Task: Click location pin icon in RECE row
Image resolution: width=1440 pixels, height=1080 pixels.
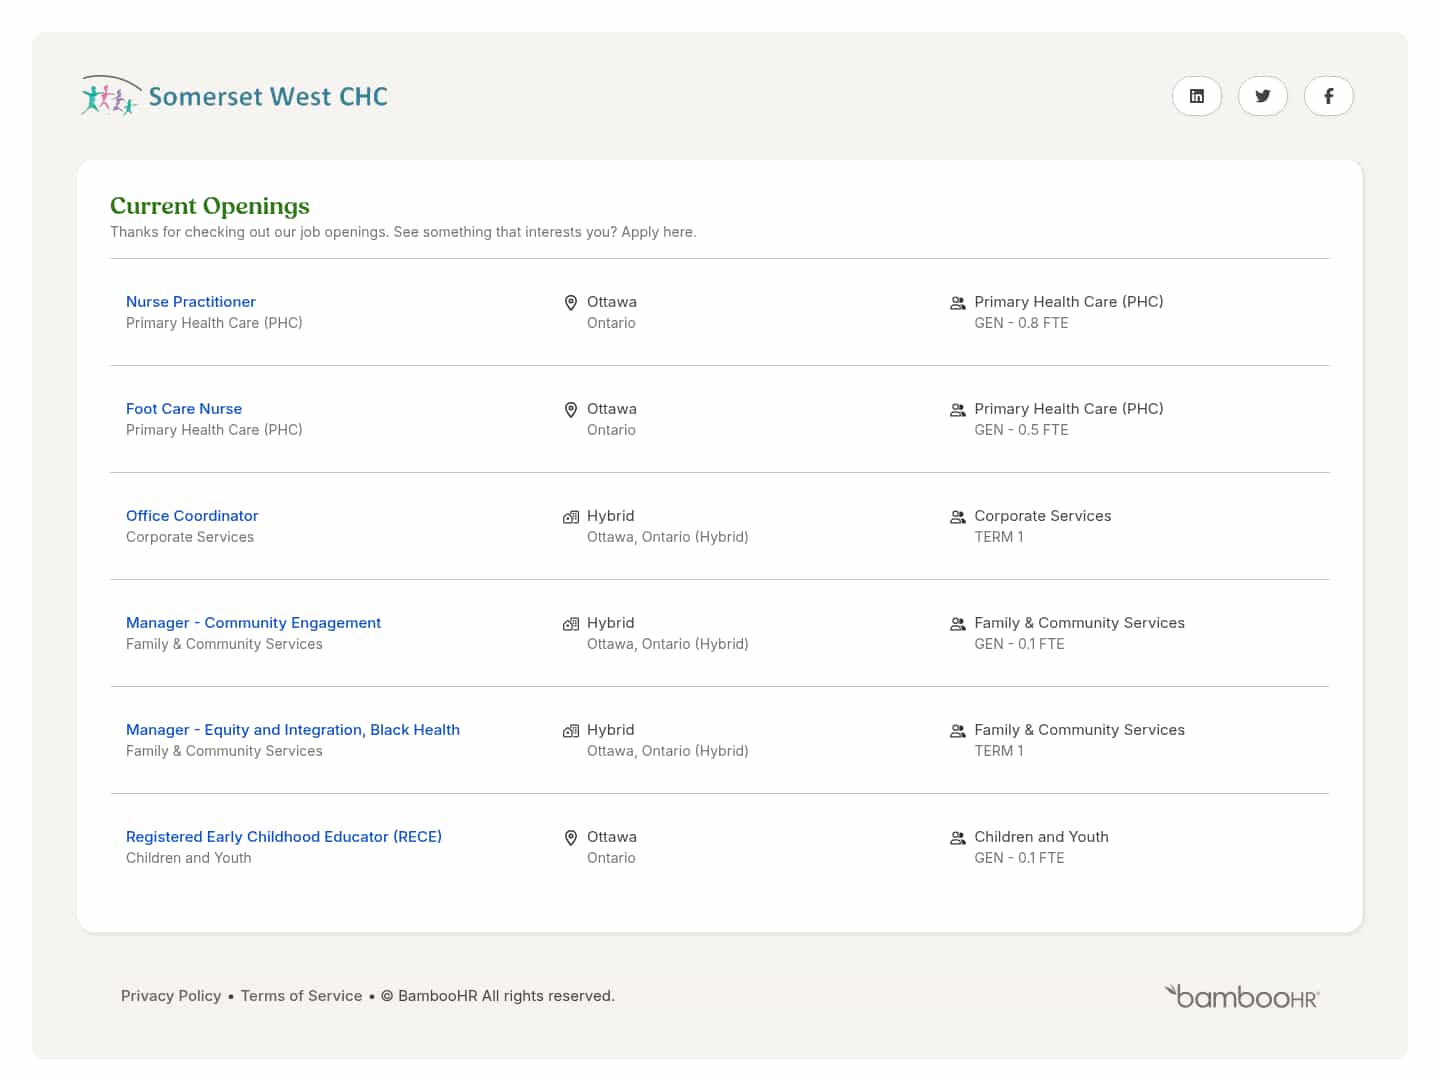Action: click(x=571, y=838)
